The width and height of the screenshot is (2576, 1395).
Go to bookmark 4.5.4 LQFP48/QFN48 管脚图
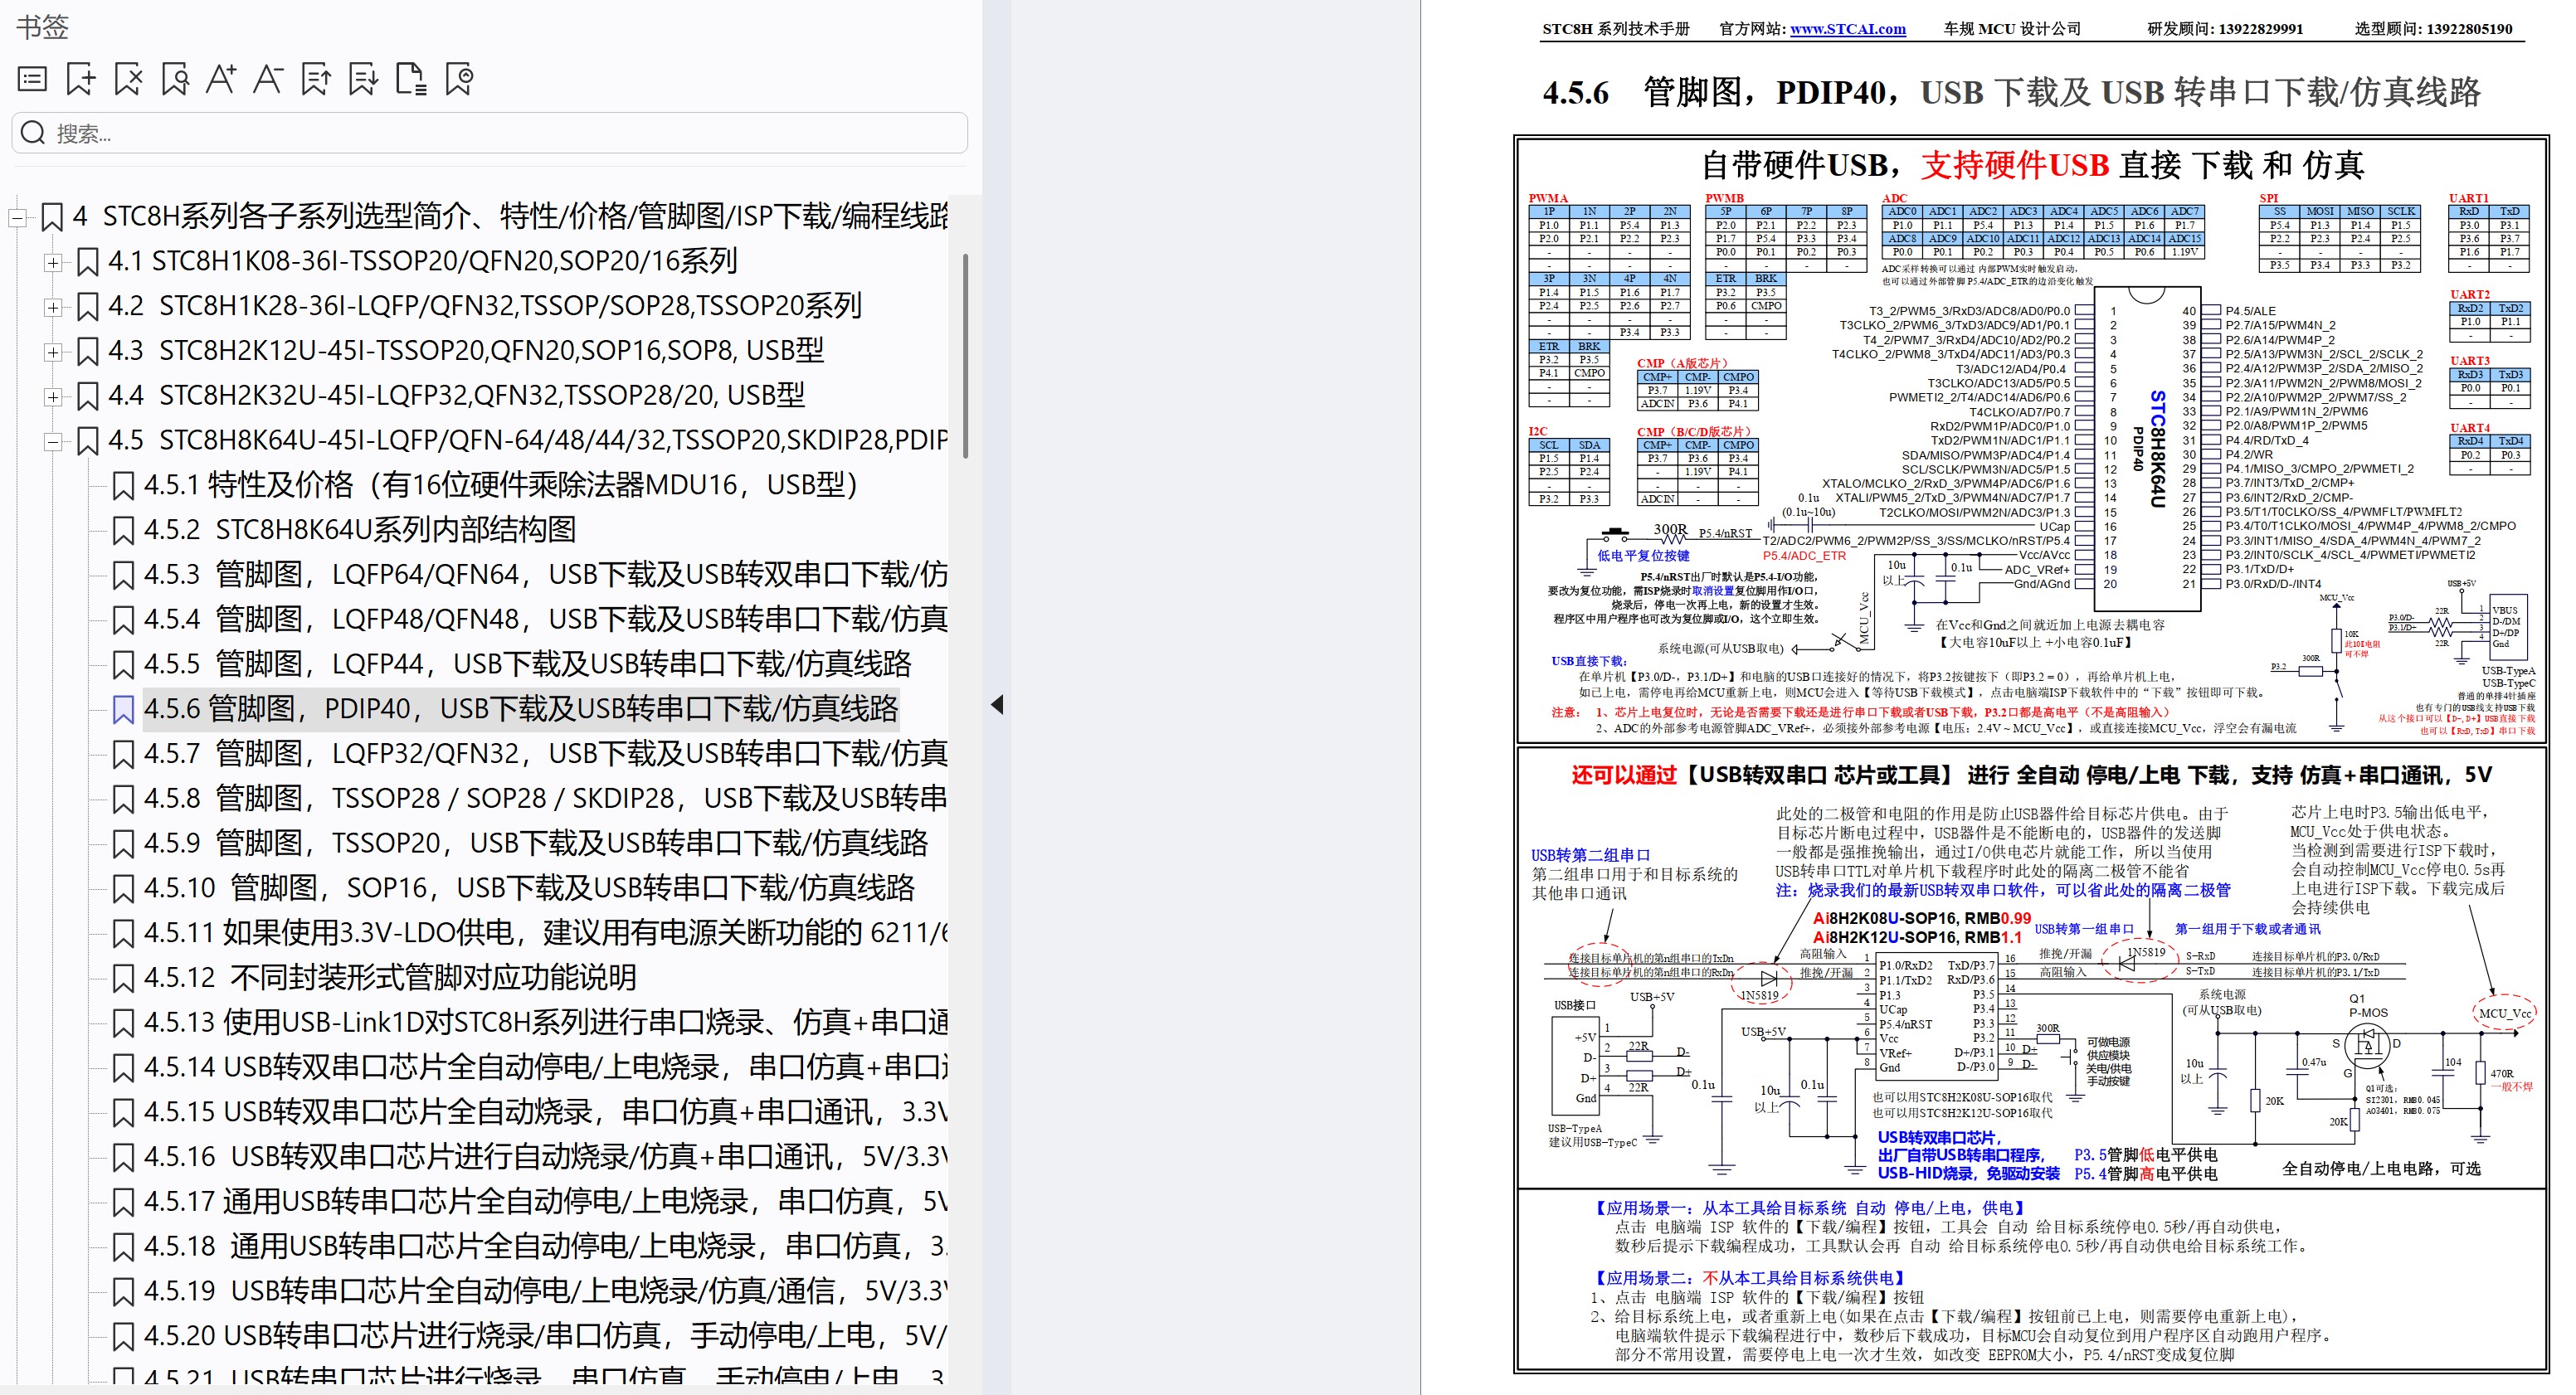coord(545,620)
